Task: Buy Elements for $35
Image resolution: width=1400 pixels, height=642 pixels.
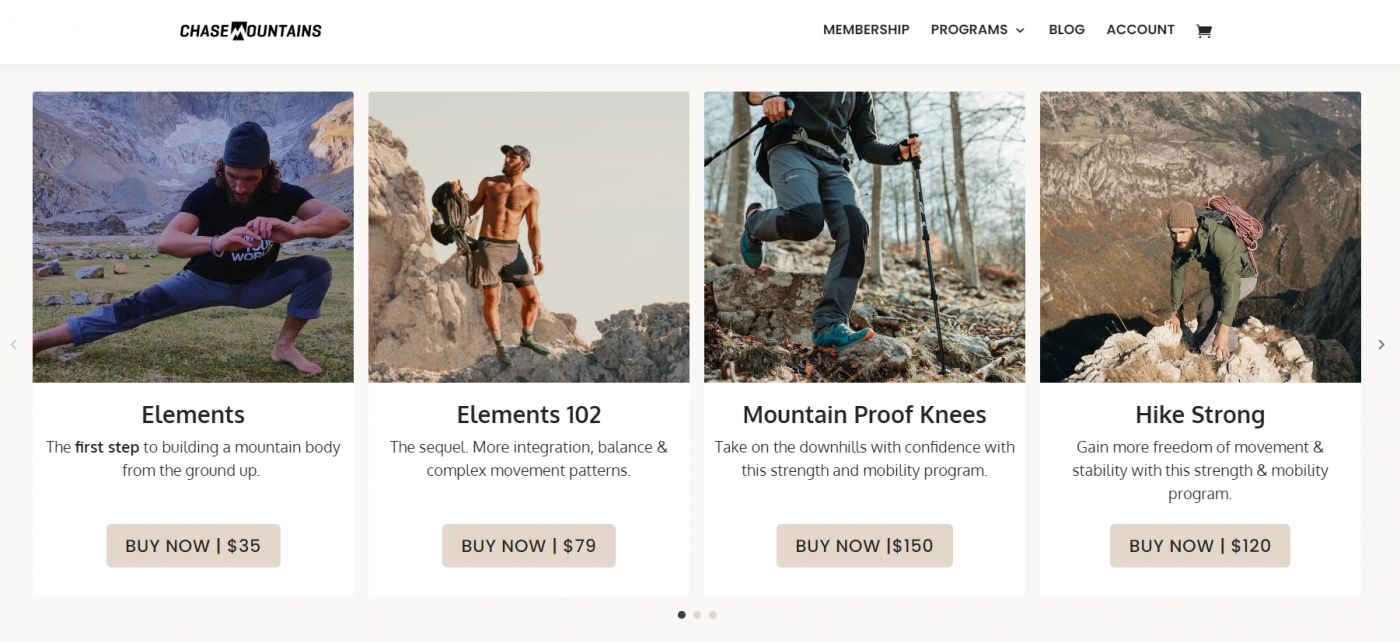Action: click(193, 546)
